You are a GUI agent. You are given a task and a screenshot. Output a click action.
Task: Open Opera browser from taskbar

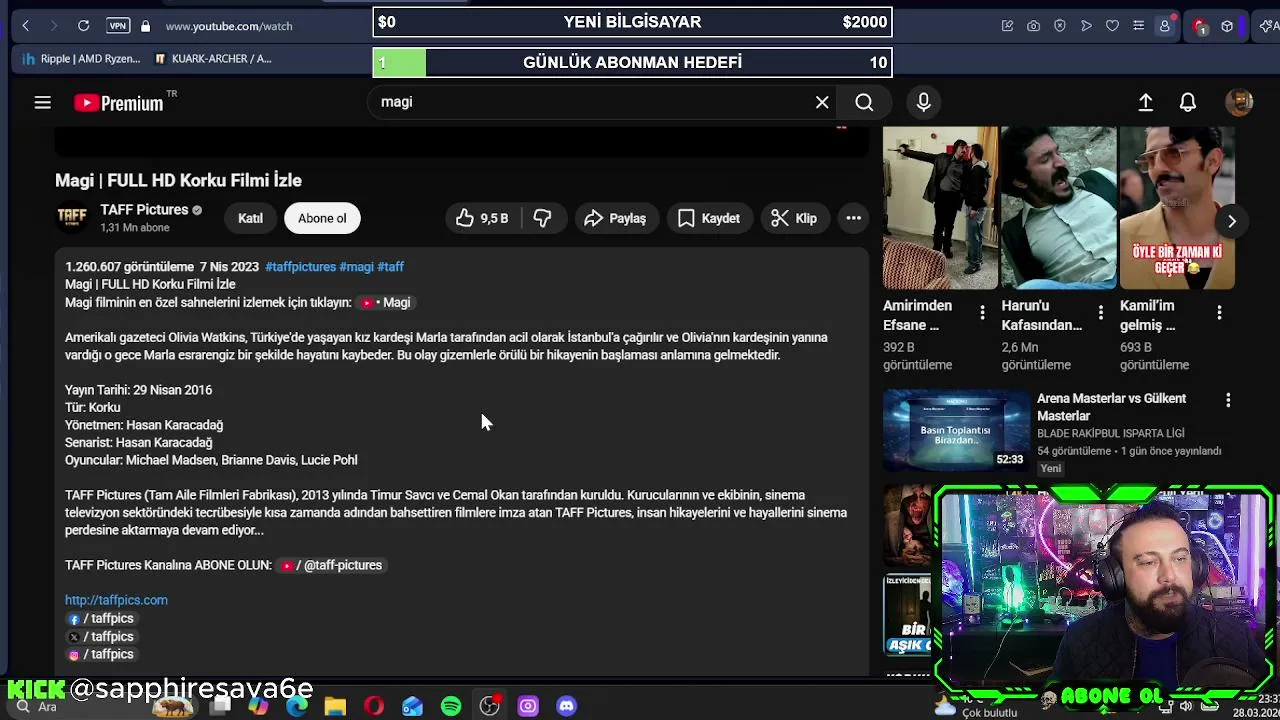374,707
